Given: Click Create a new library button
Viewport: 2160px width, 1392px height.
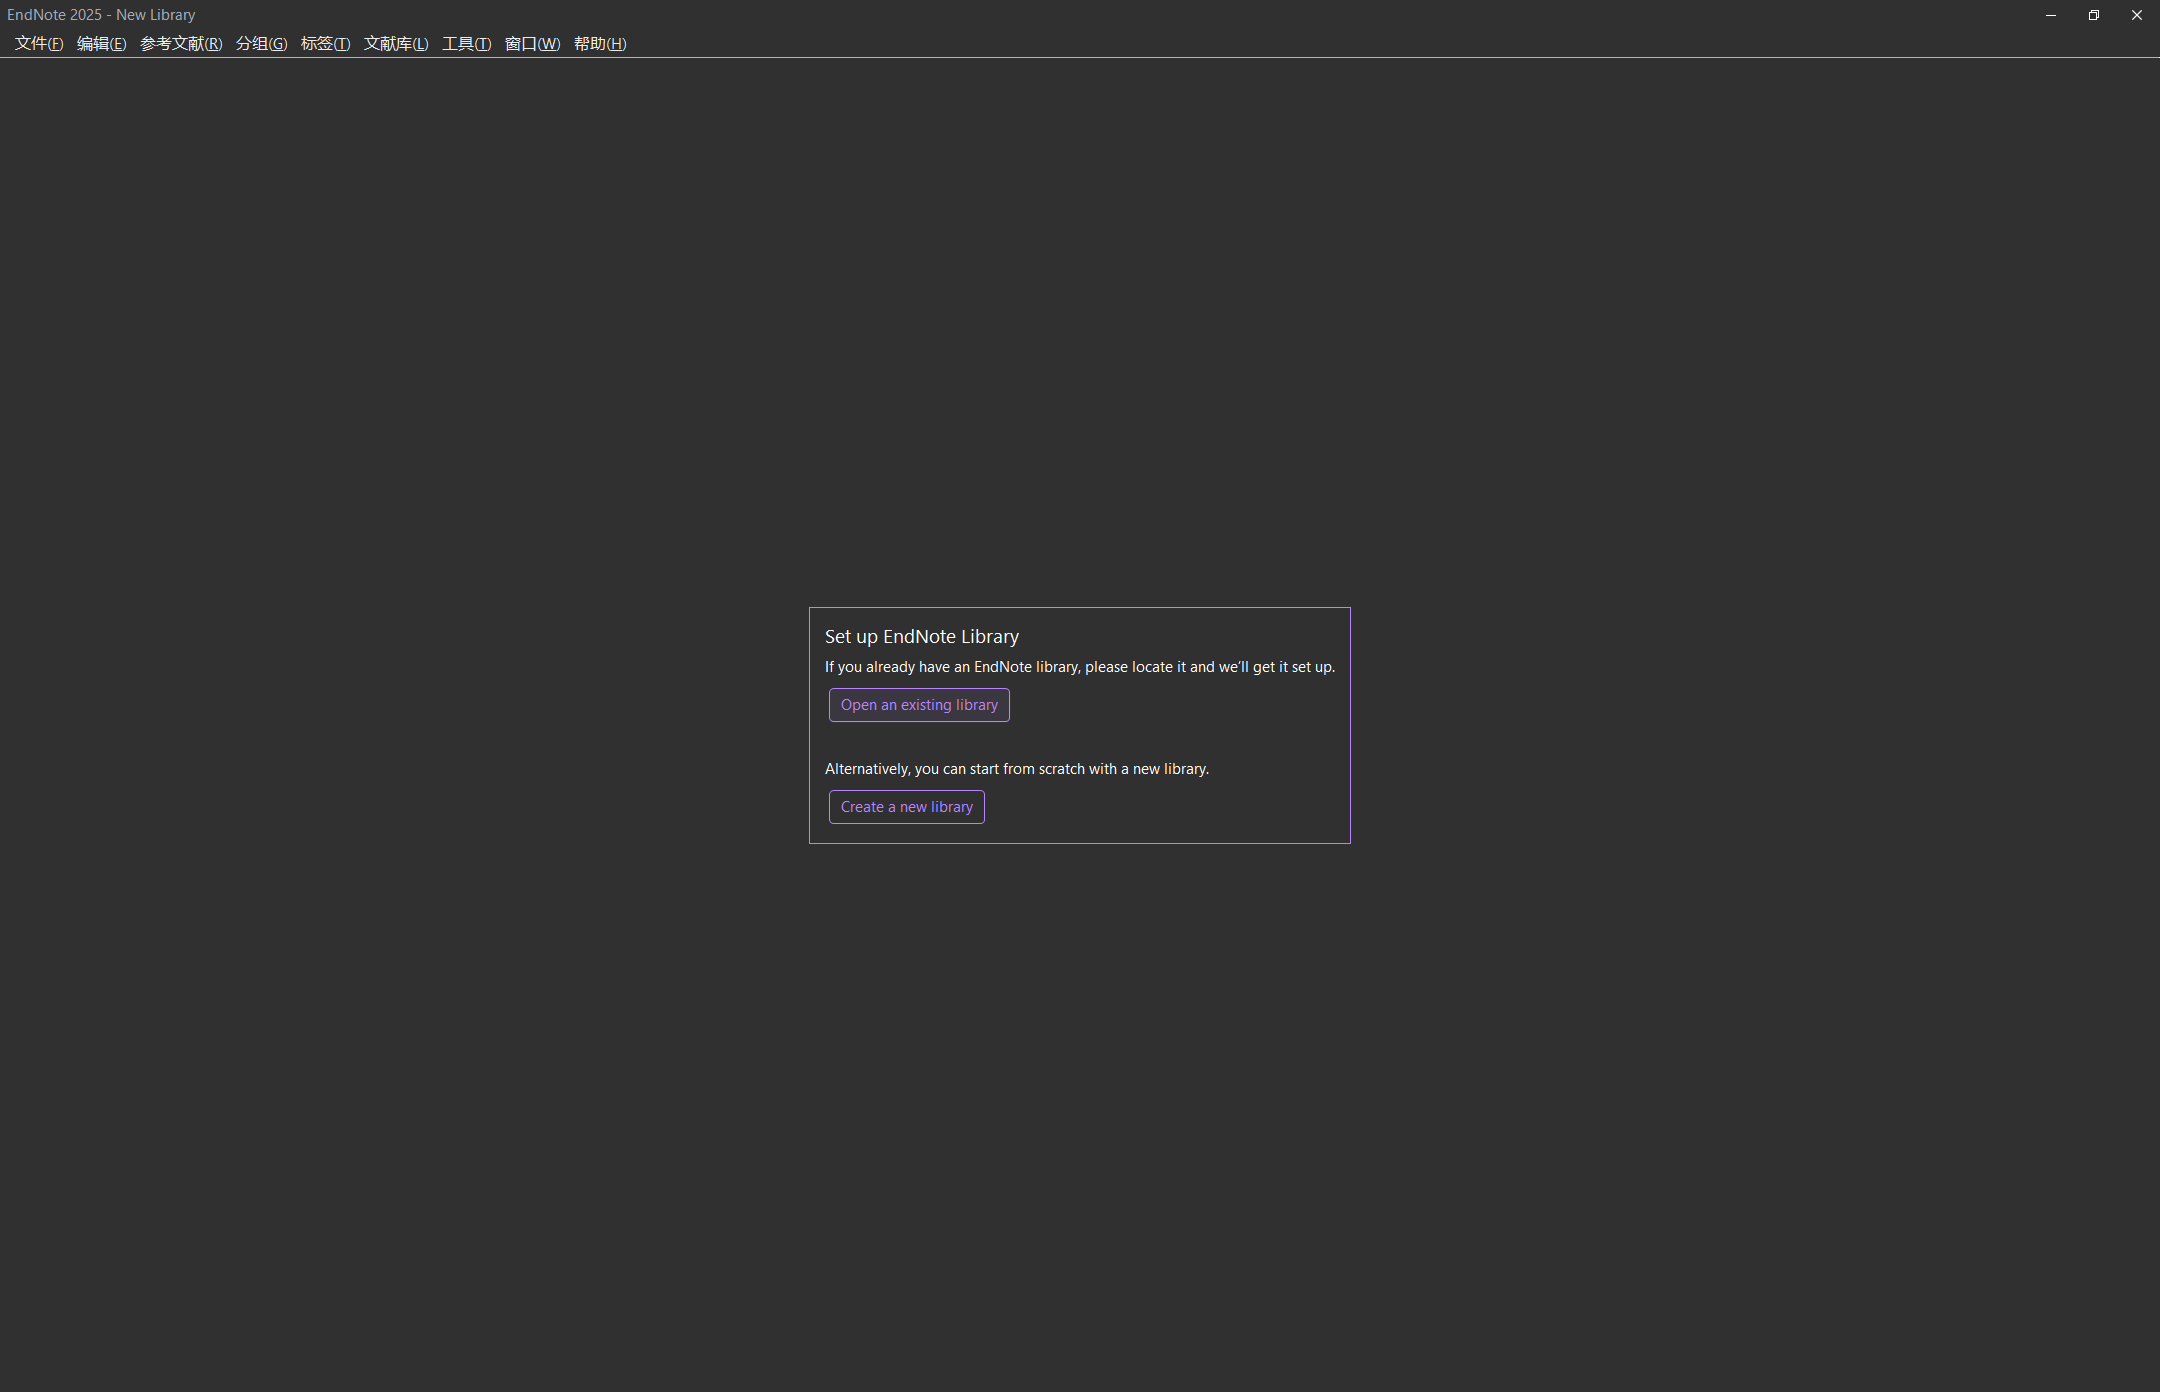Looking at the screenshot, I should (906, 807).
